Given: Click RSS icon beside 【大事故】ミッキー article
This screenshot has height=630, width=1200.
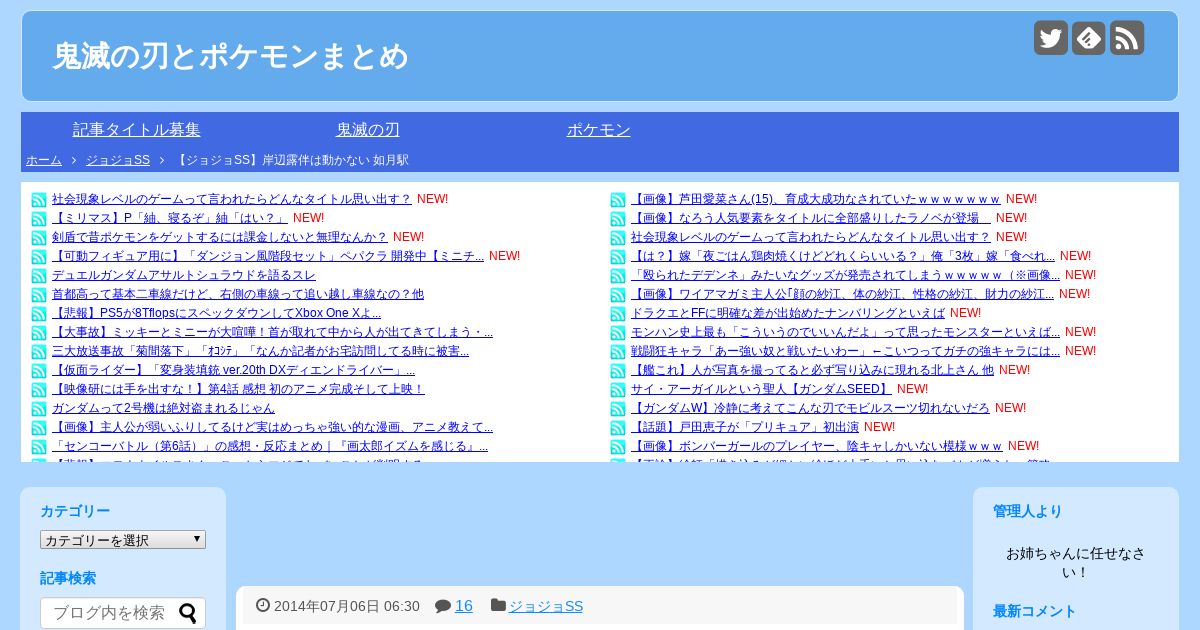Looking at the screenshot, I should 39,333.
